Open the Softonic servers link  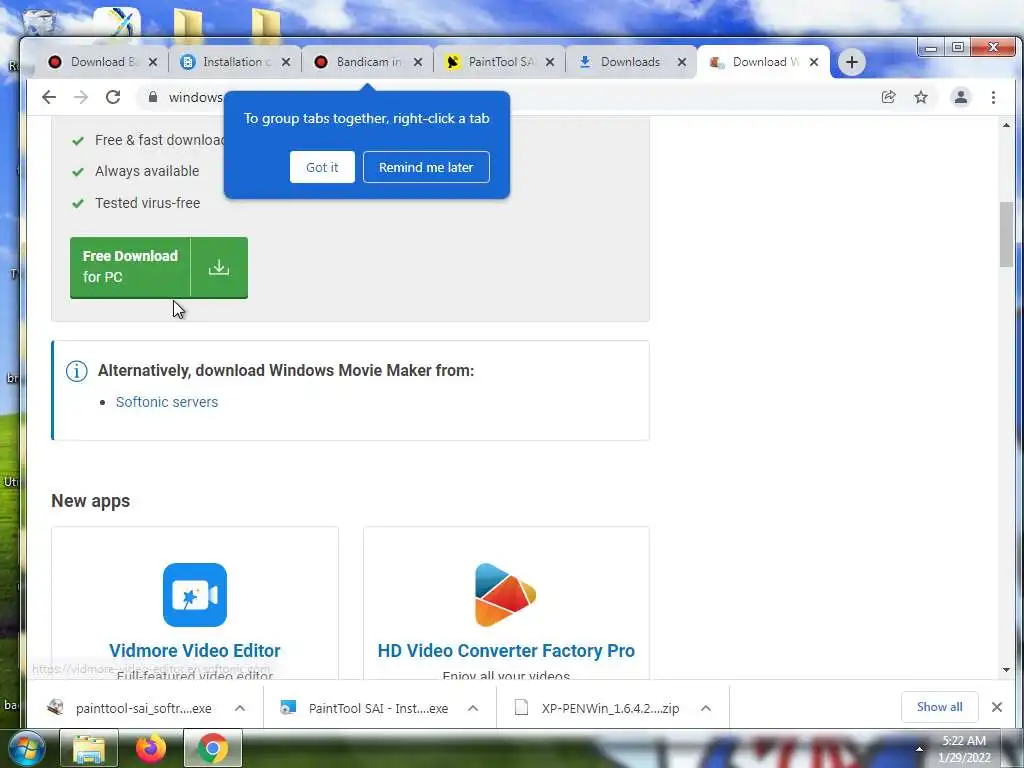[x=167, y=402]
